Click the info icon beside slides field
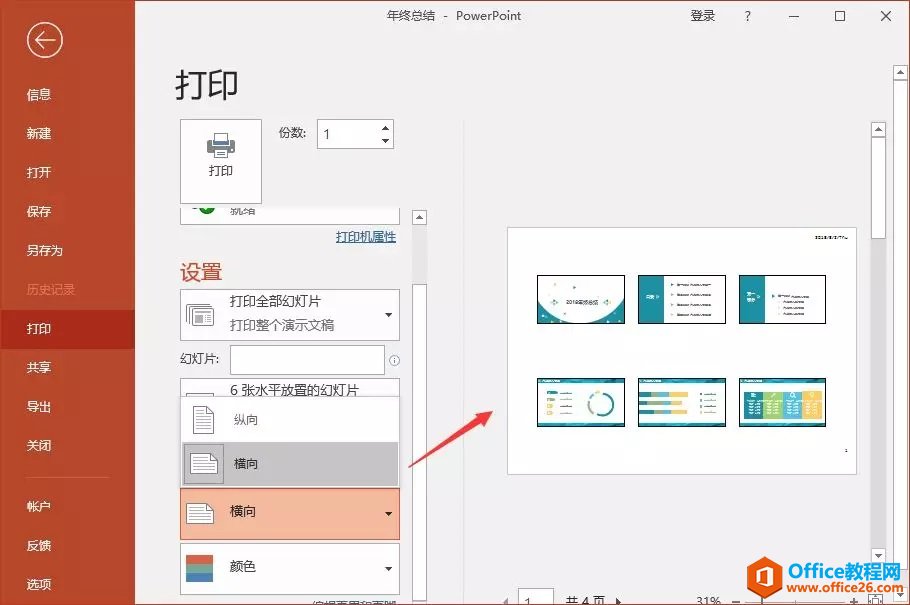 (394, 360)
